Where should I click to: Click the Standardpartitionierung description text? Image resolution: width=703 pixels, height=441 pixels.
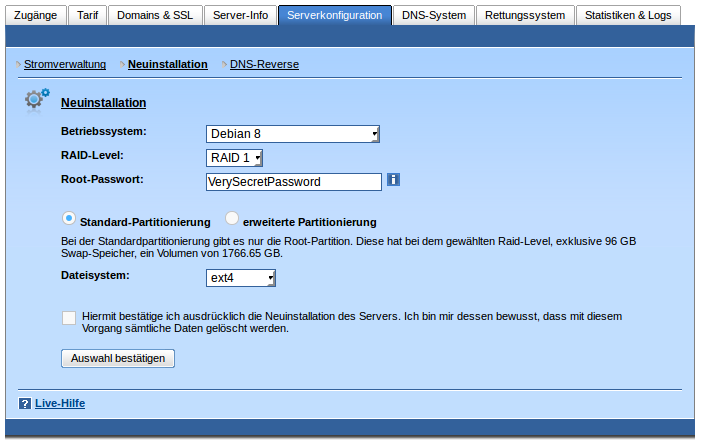pos(348,247)
